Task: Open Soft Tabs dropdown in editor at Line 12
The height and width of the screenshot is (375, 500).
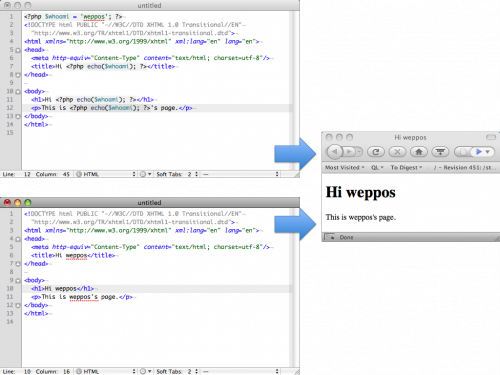Action: (177, 174)
